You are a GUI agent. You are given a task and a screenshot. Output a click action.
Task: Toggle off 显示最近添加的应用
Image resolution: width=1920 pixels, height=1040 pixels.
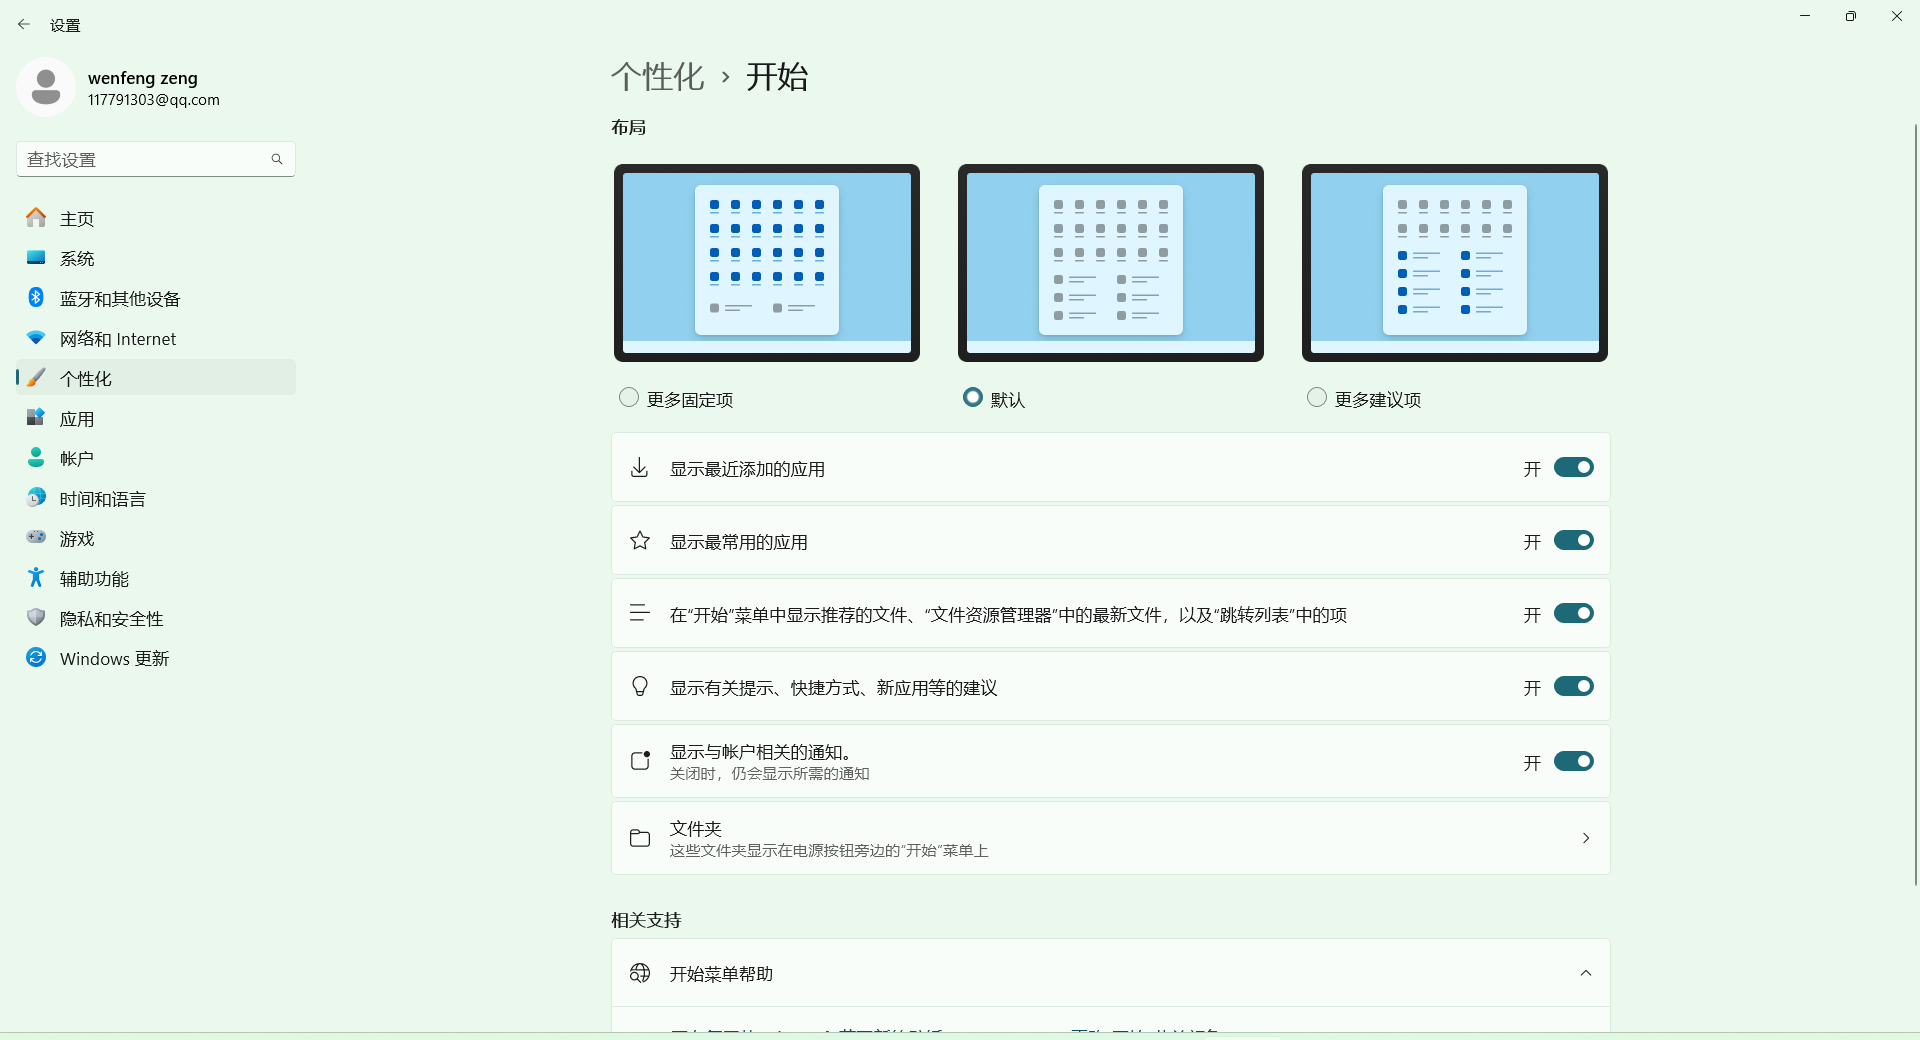point(1573,468)
